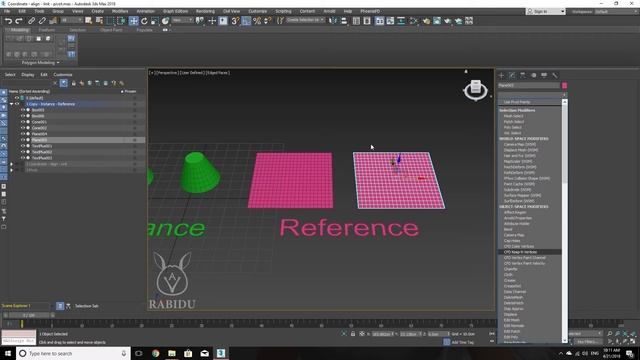Activate the Select and Place tool
This screenshot has height=360, width=640.
(x=165, y=20)
